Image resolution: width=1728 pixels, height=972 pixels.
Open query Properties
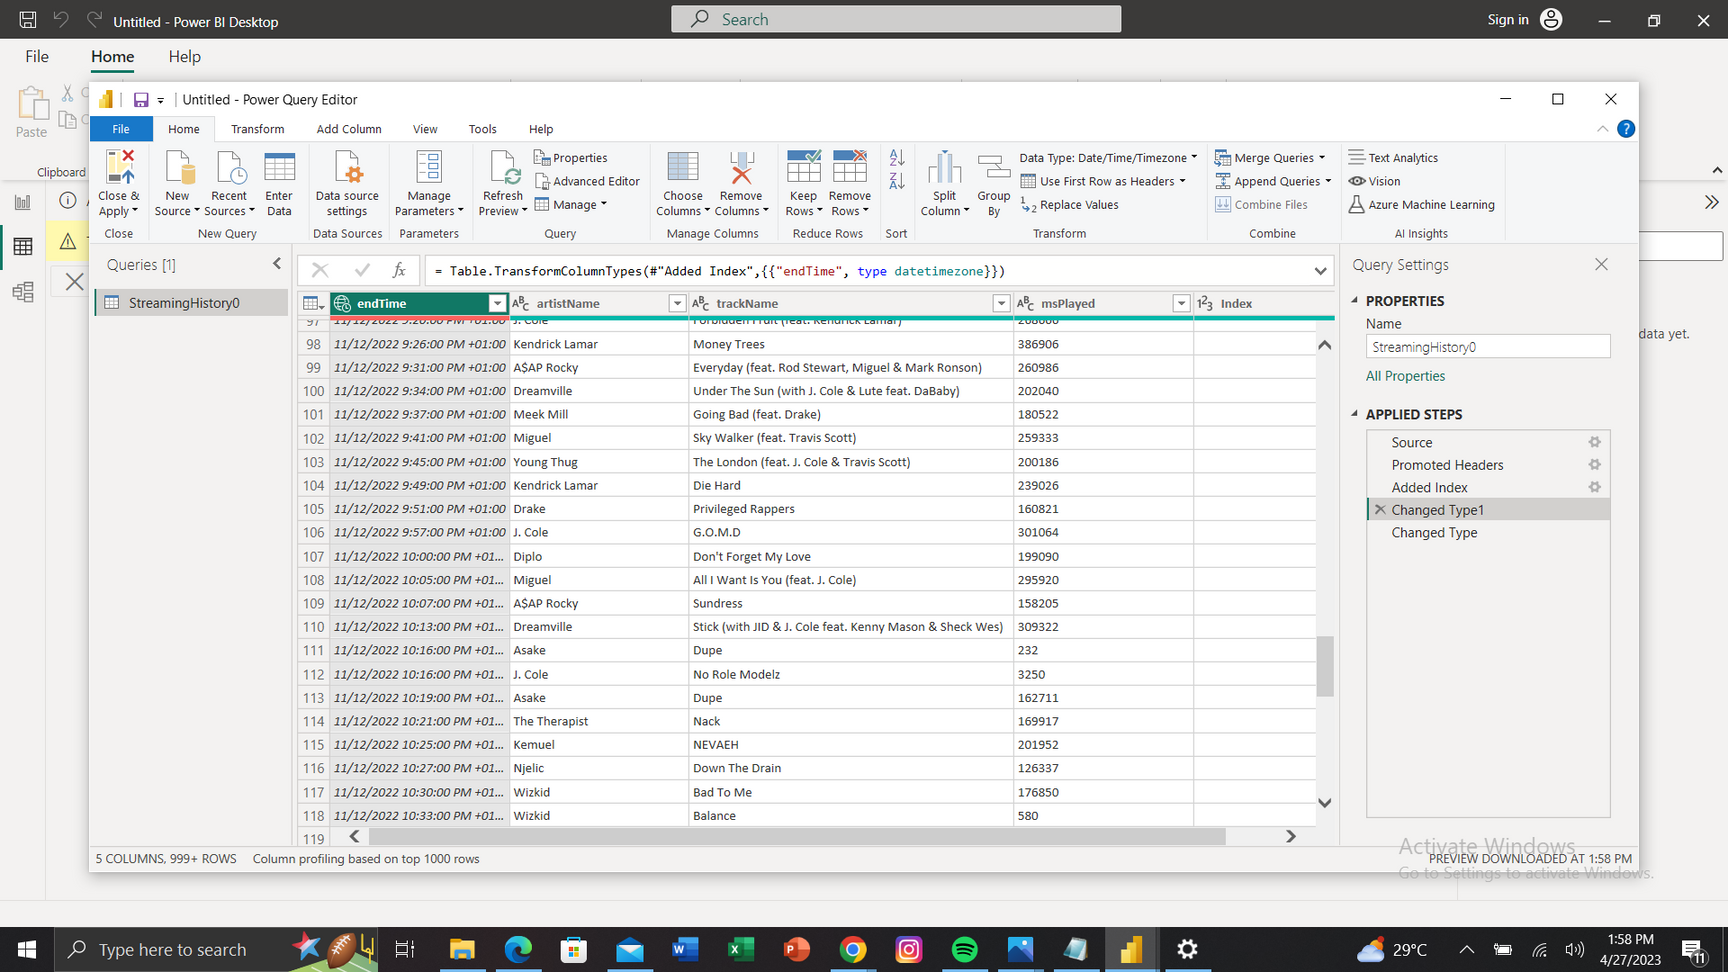pos(571,158)
